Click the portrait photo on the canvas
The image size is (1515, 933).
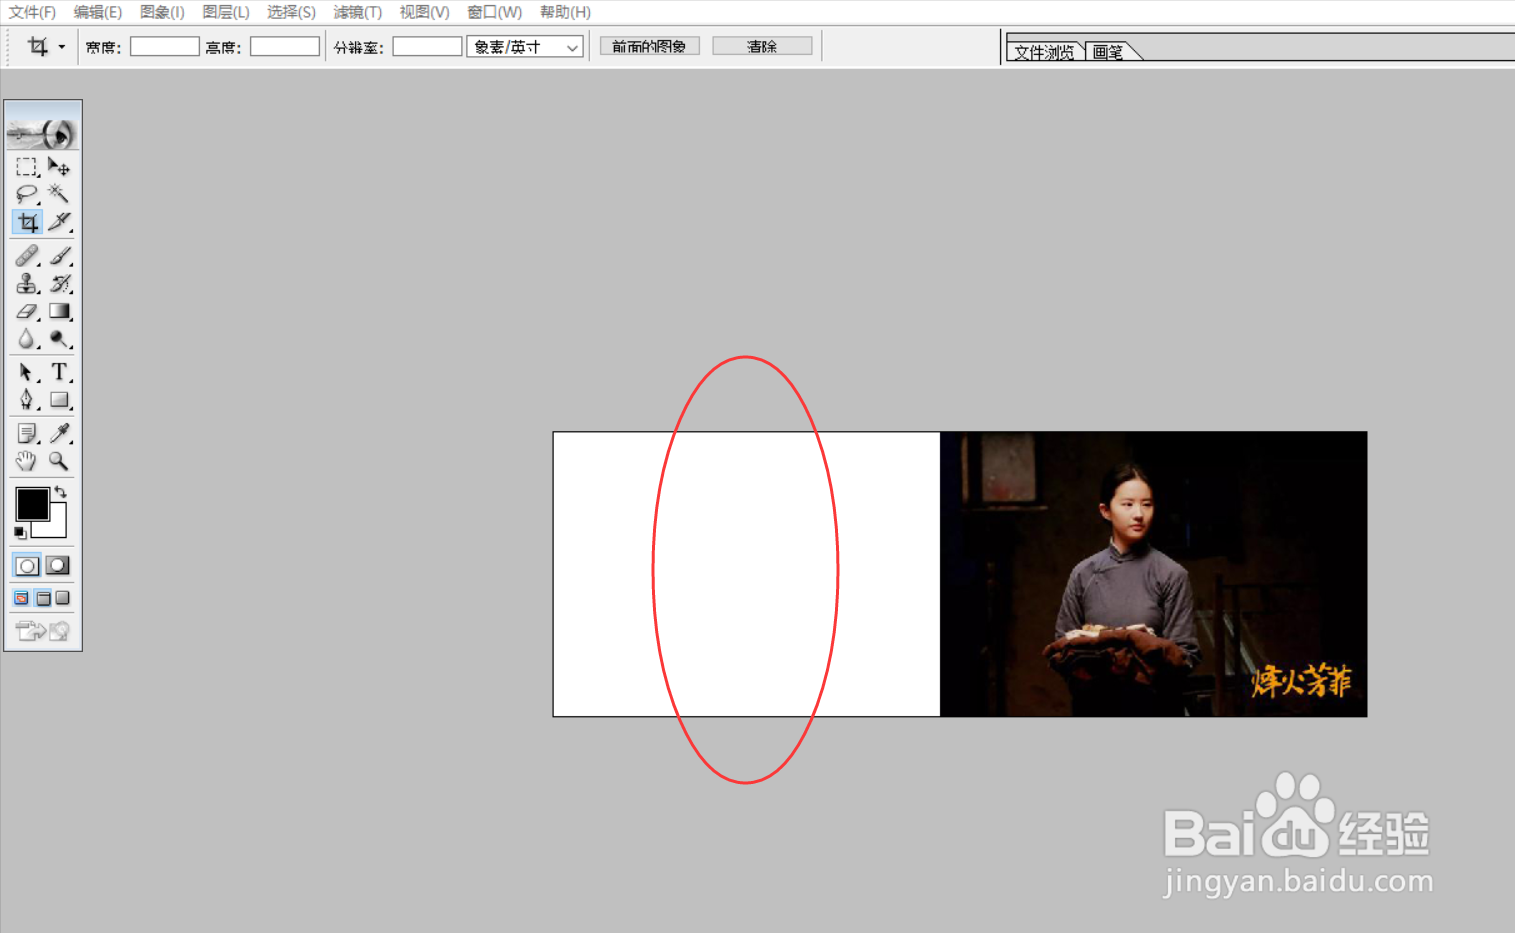1153,574
